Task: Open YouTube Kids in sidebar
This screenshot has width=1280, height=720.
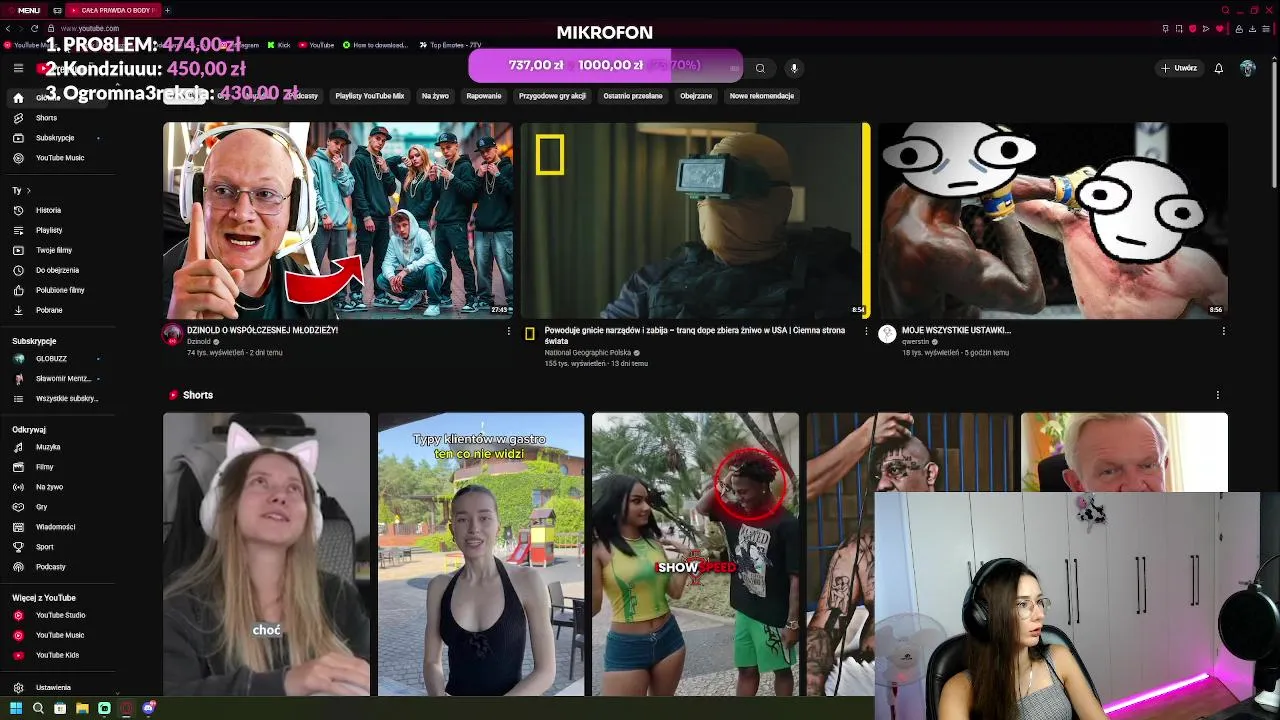Action: pyautogui.click(x=56, y=655)
